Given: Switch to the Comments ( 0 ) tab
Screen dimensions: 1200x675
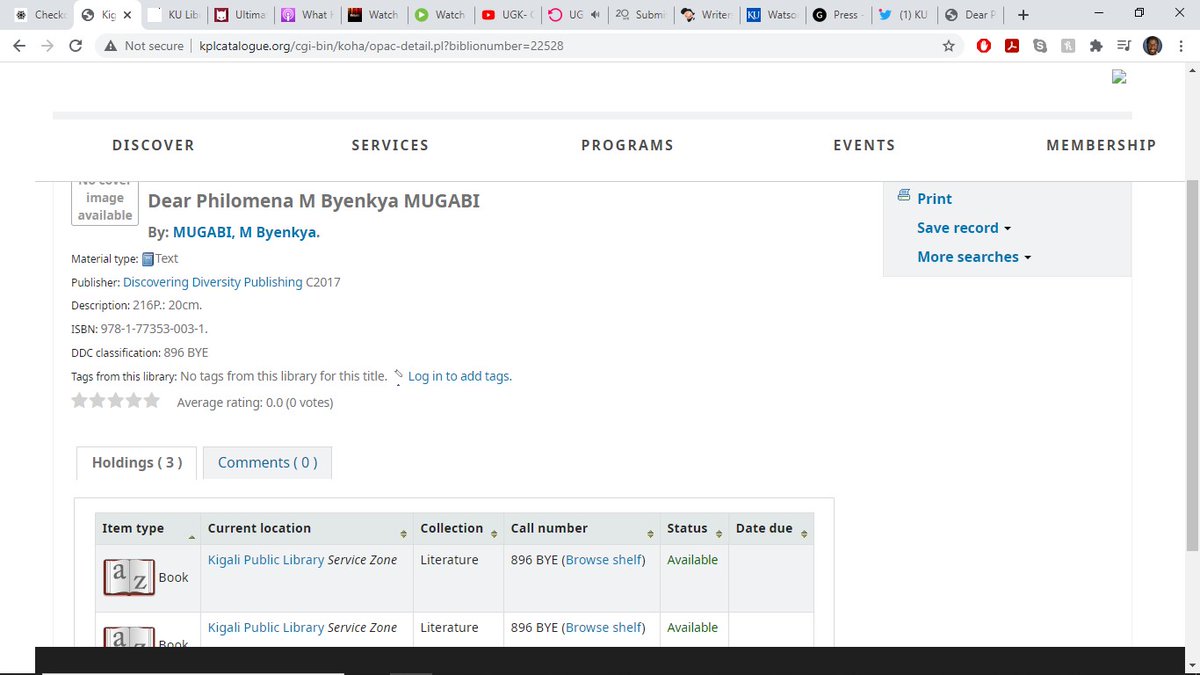Looking at the screenshot, I should [x=267, y=463].
